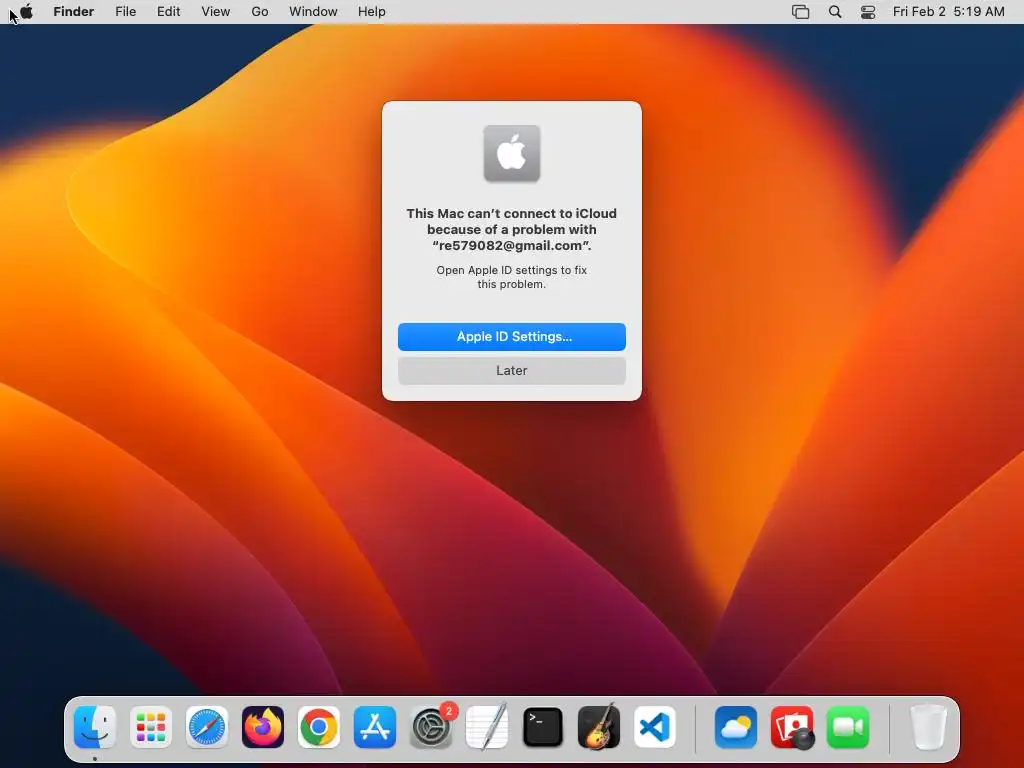Launch Google Chrome from the Dock
The height and width of the screenshot is (768, 1024).
pyautogui.click(x=319, y=728)
